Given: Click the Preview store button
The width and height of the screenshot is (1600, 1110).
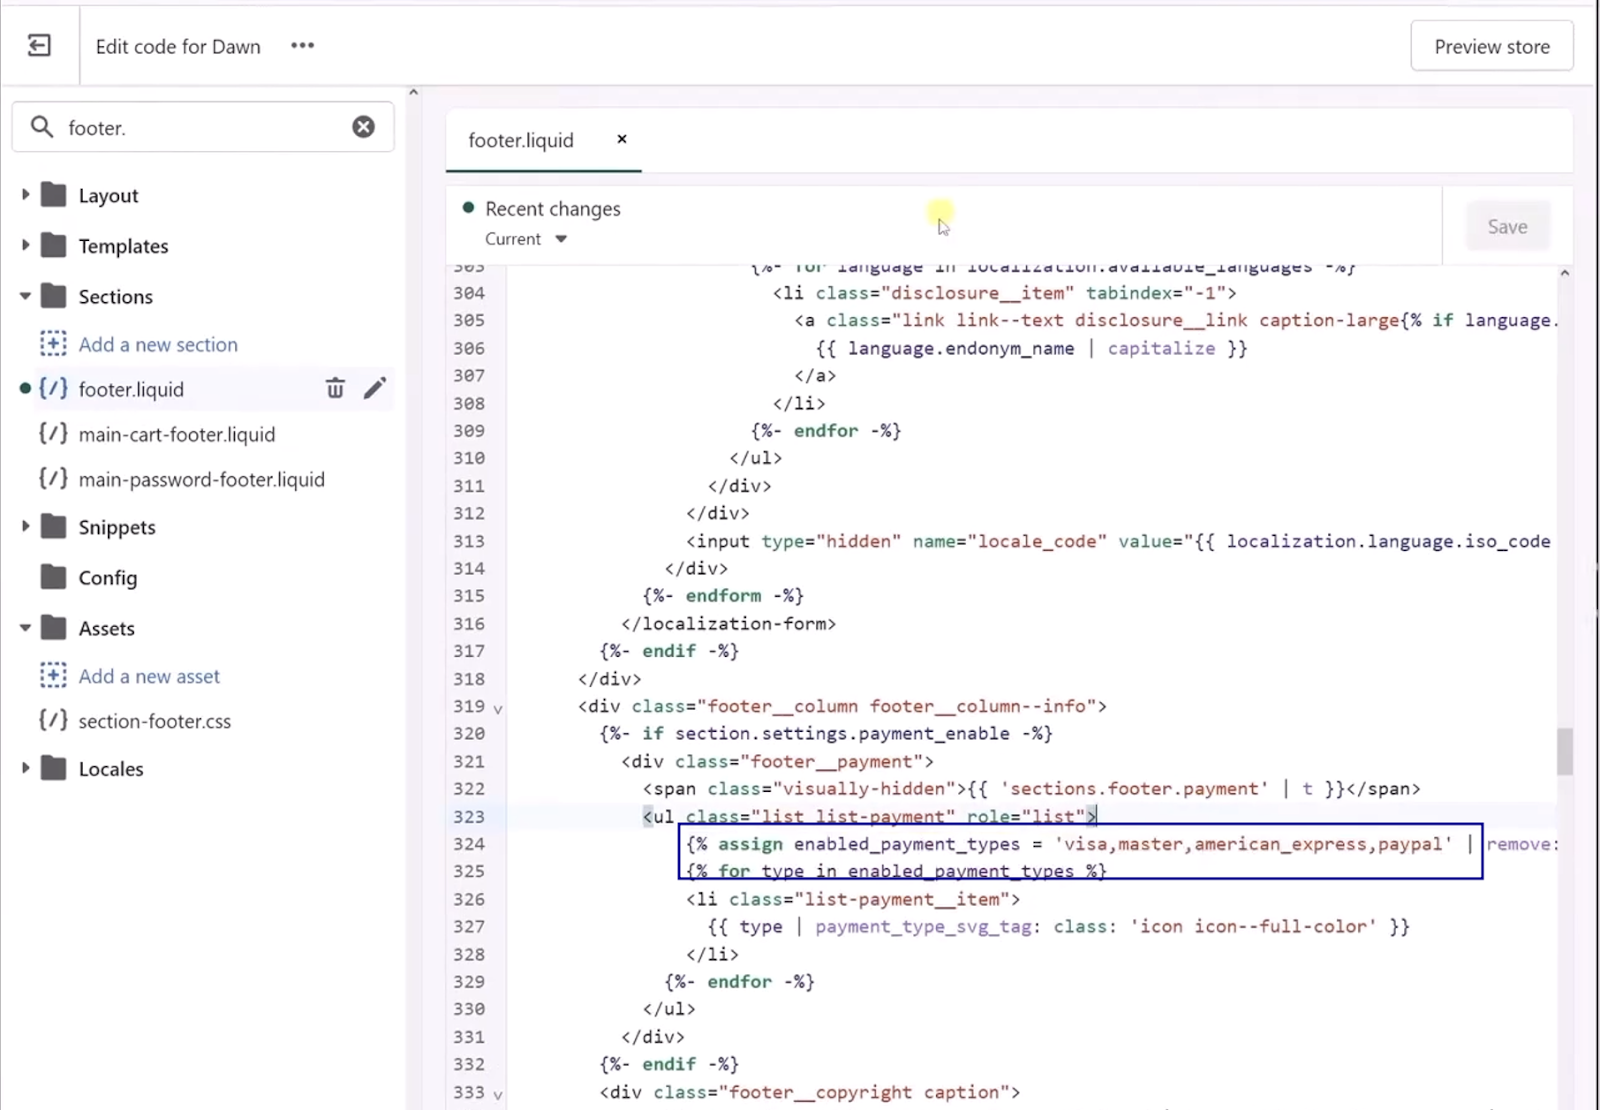Looking at the screenshot, I should tap(1491, 46).
